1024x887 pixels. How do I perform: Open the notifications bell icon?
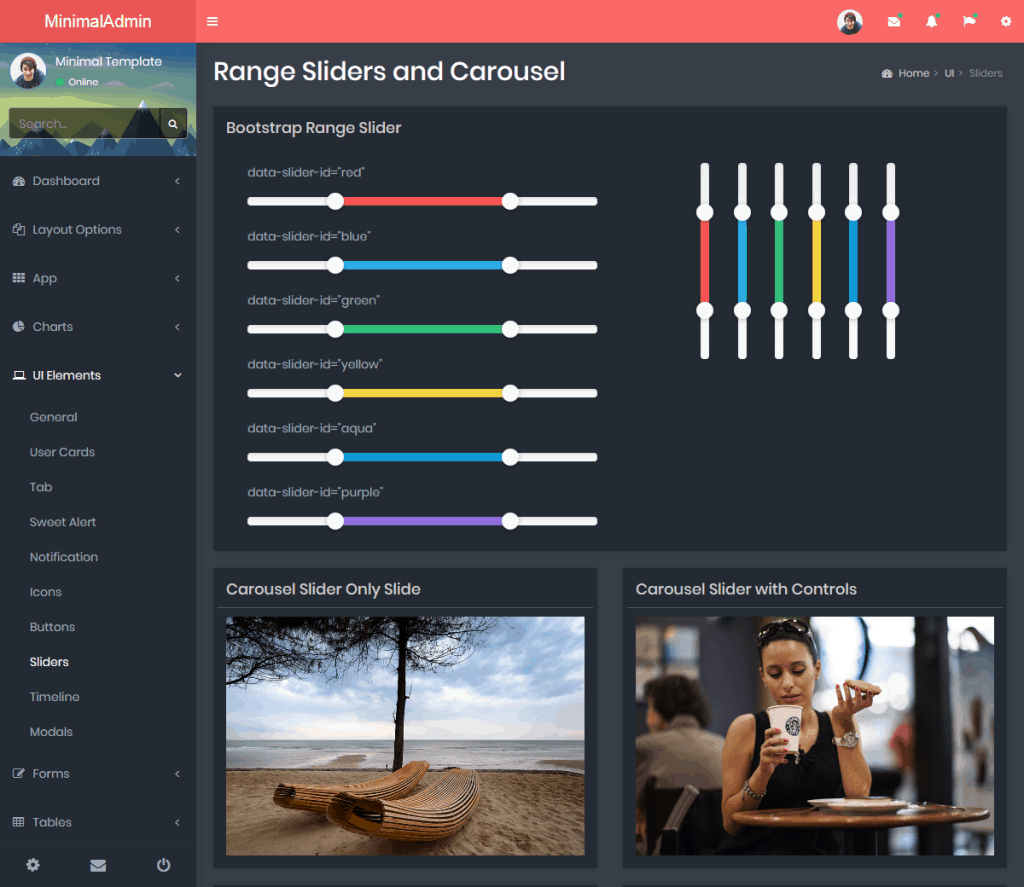(932, 22)
